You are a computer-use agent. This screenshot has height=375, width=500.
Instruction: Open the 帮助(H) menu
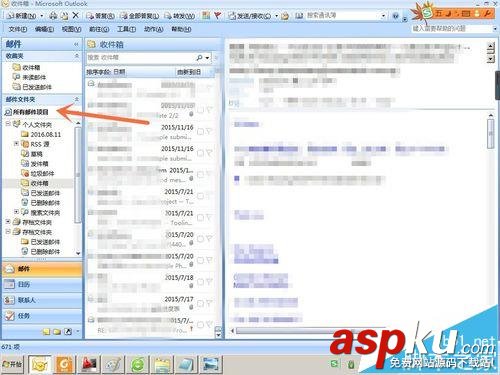[x=181, y=29]
